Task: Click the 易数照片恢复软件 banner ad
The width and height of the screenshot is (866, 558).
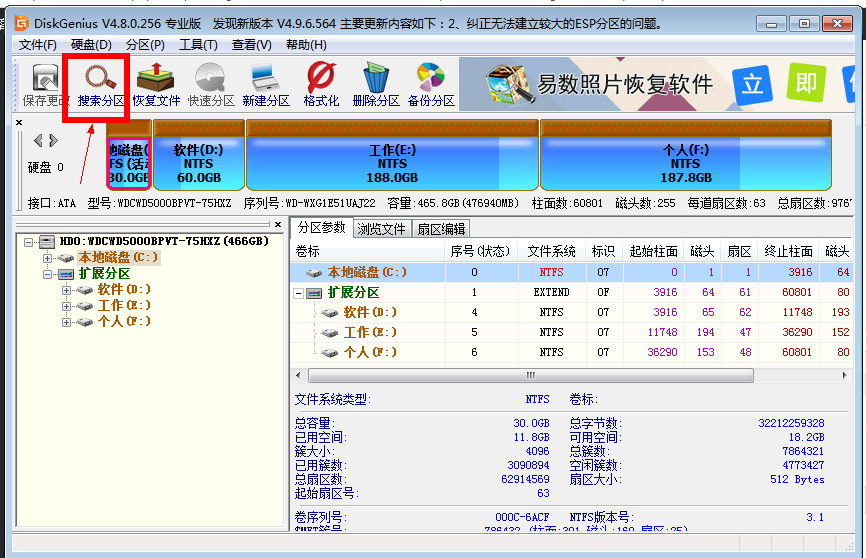Action: click(x=657, y=85)
